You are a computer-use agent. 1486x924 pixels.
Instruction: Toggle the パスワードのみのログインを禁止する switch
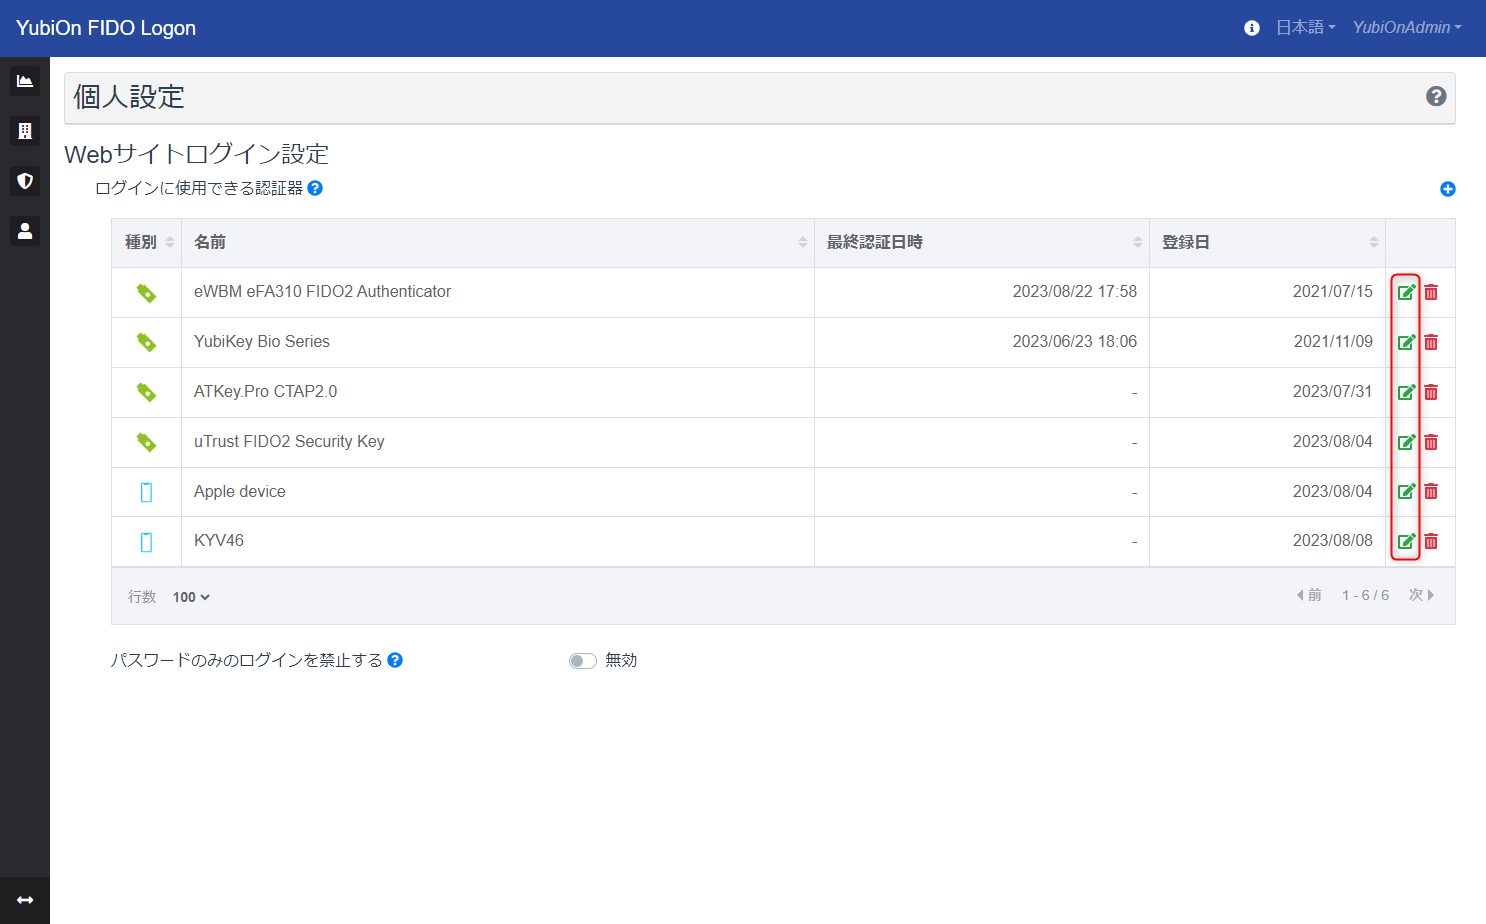point(582,661)
